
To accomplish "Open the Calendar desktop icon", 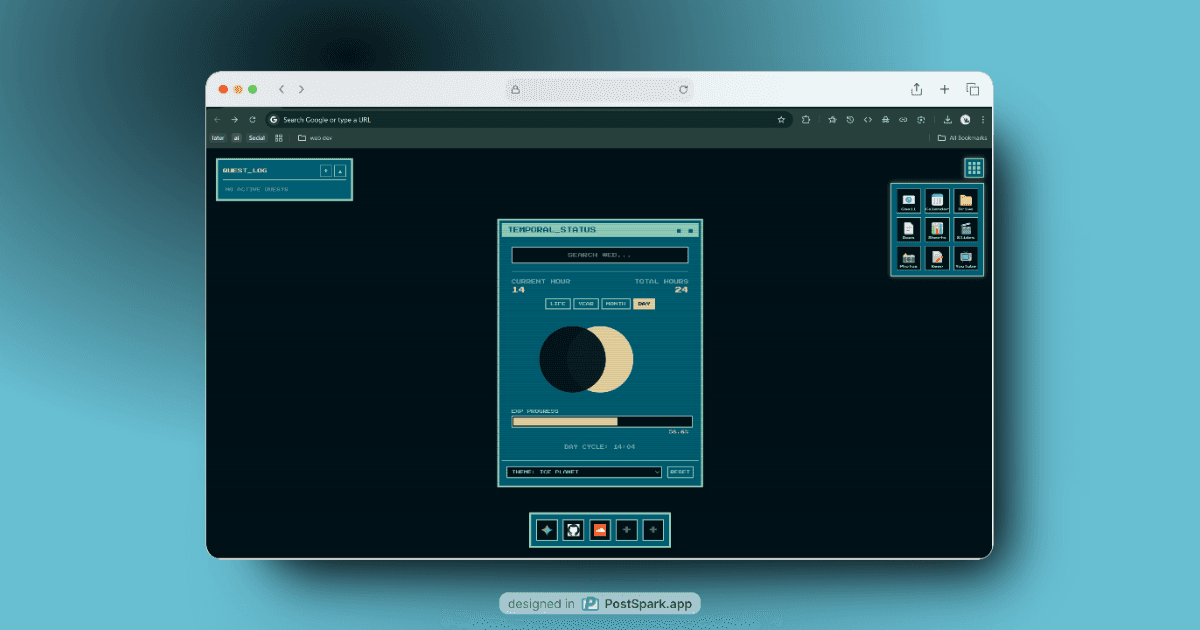I will pyautogui.click(x=937, y=200).
